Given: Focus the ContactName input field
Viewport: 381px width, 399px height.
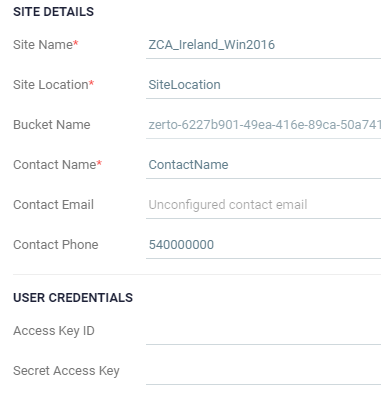Looking at the screenshot, I should click(263, 165).
